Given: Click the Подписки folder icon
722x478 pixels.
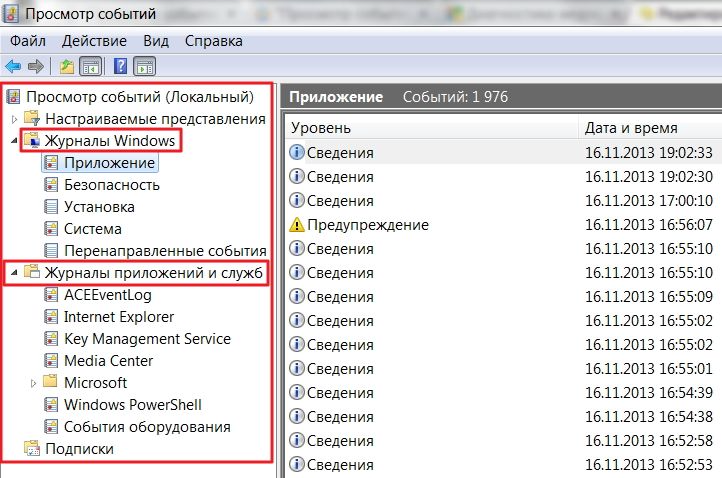Looking at the screenshot, I should [32, 449].
